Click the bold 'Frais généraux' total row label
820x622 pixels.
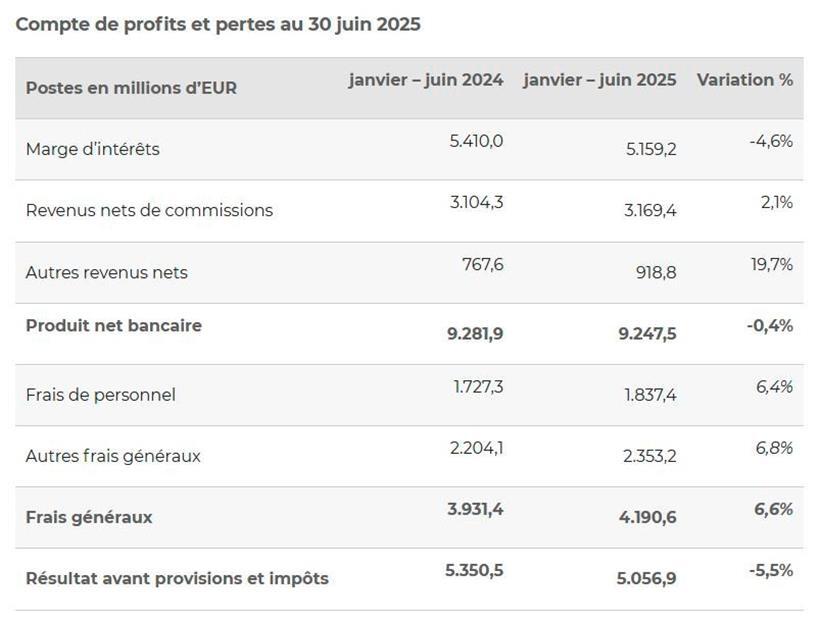tap(89, 517)
